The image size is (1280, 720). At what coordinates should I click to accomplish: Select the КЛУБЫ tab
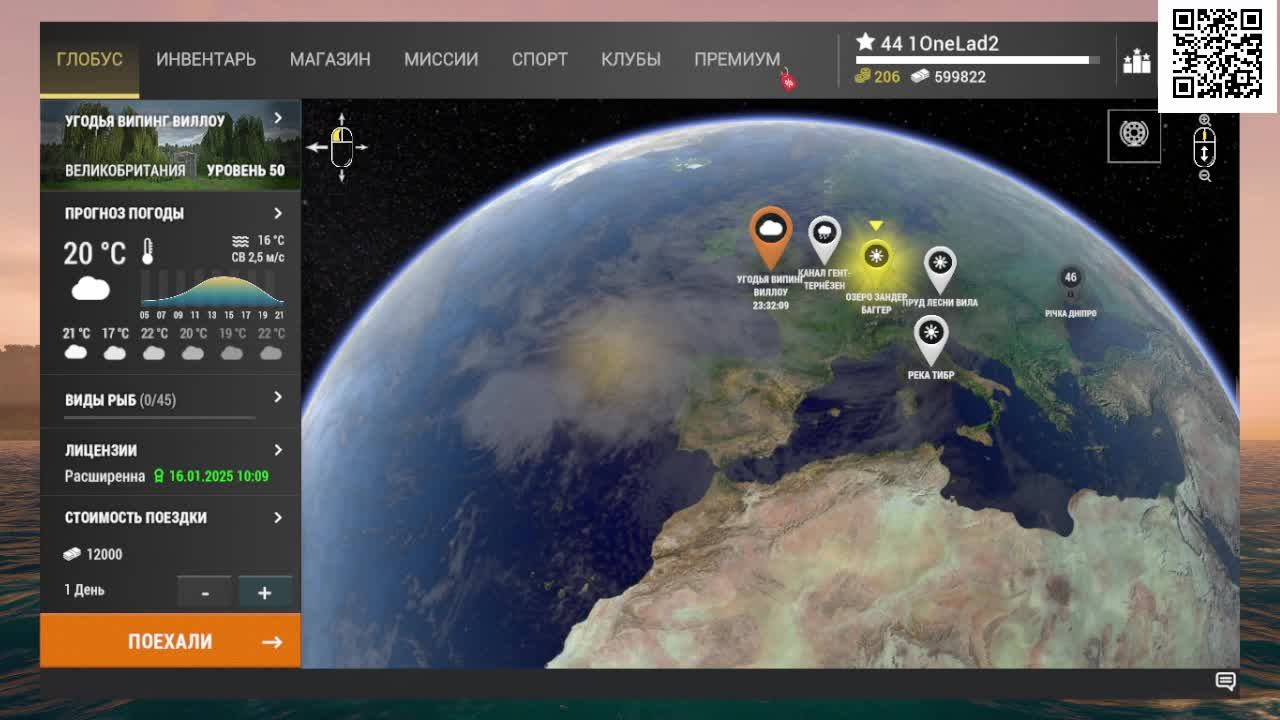631,59
